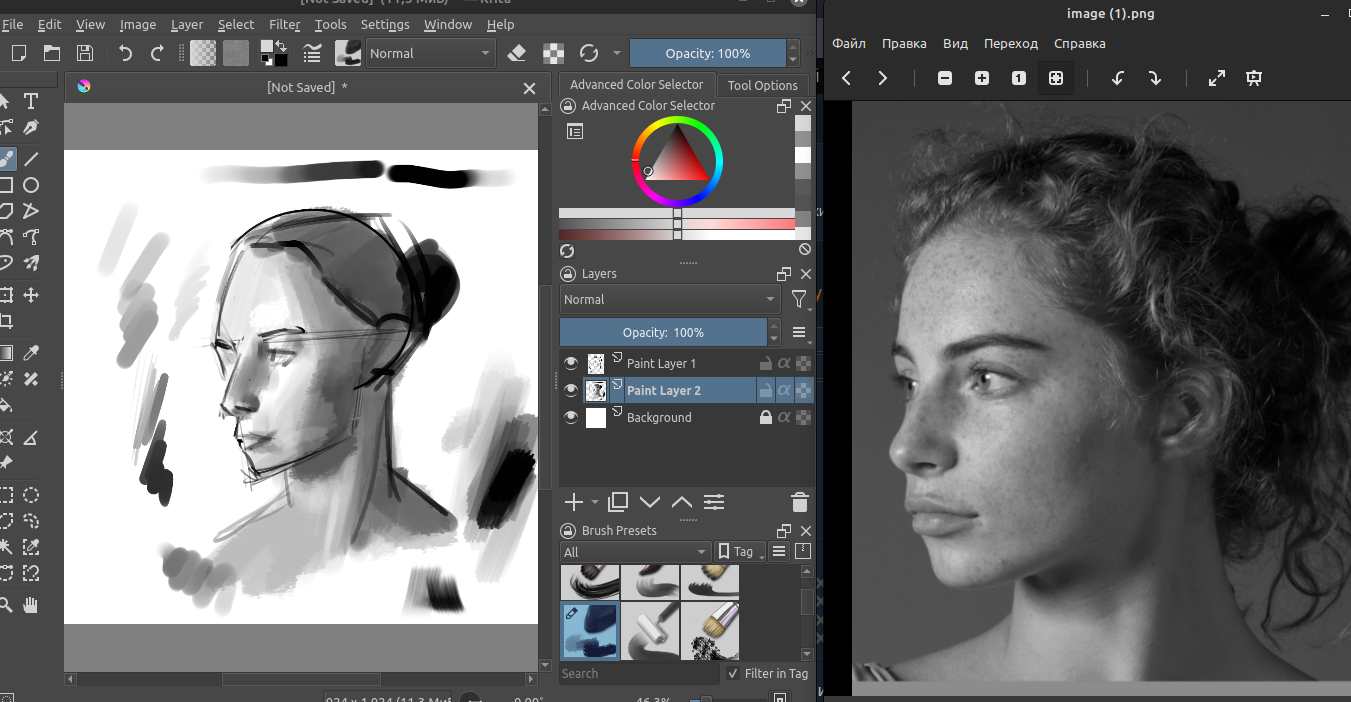This screenshot has width=1351, height=702.
Task: Rotate image clockwise in image viewer
Action: pos(1155,78)
